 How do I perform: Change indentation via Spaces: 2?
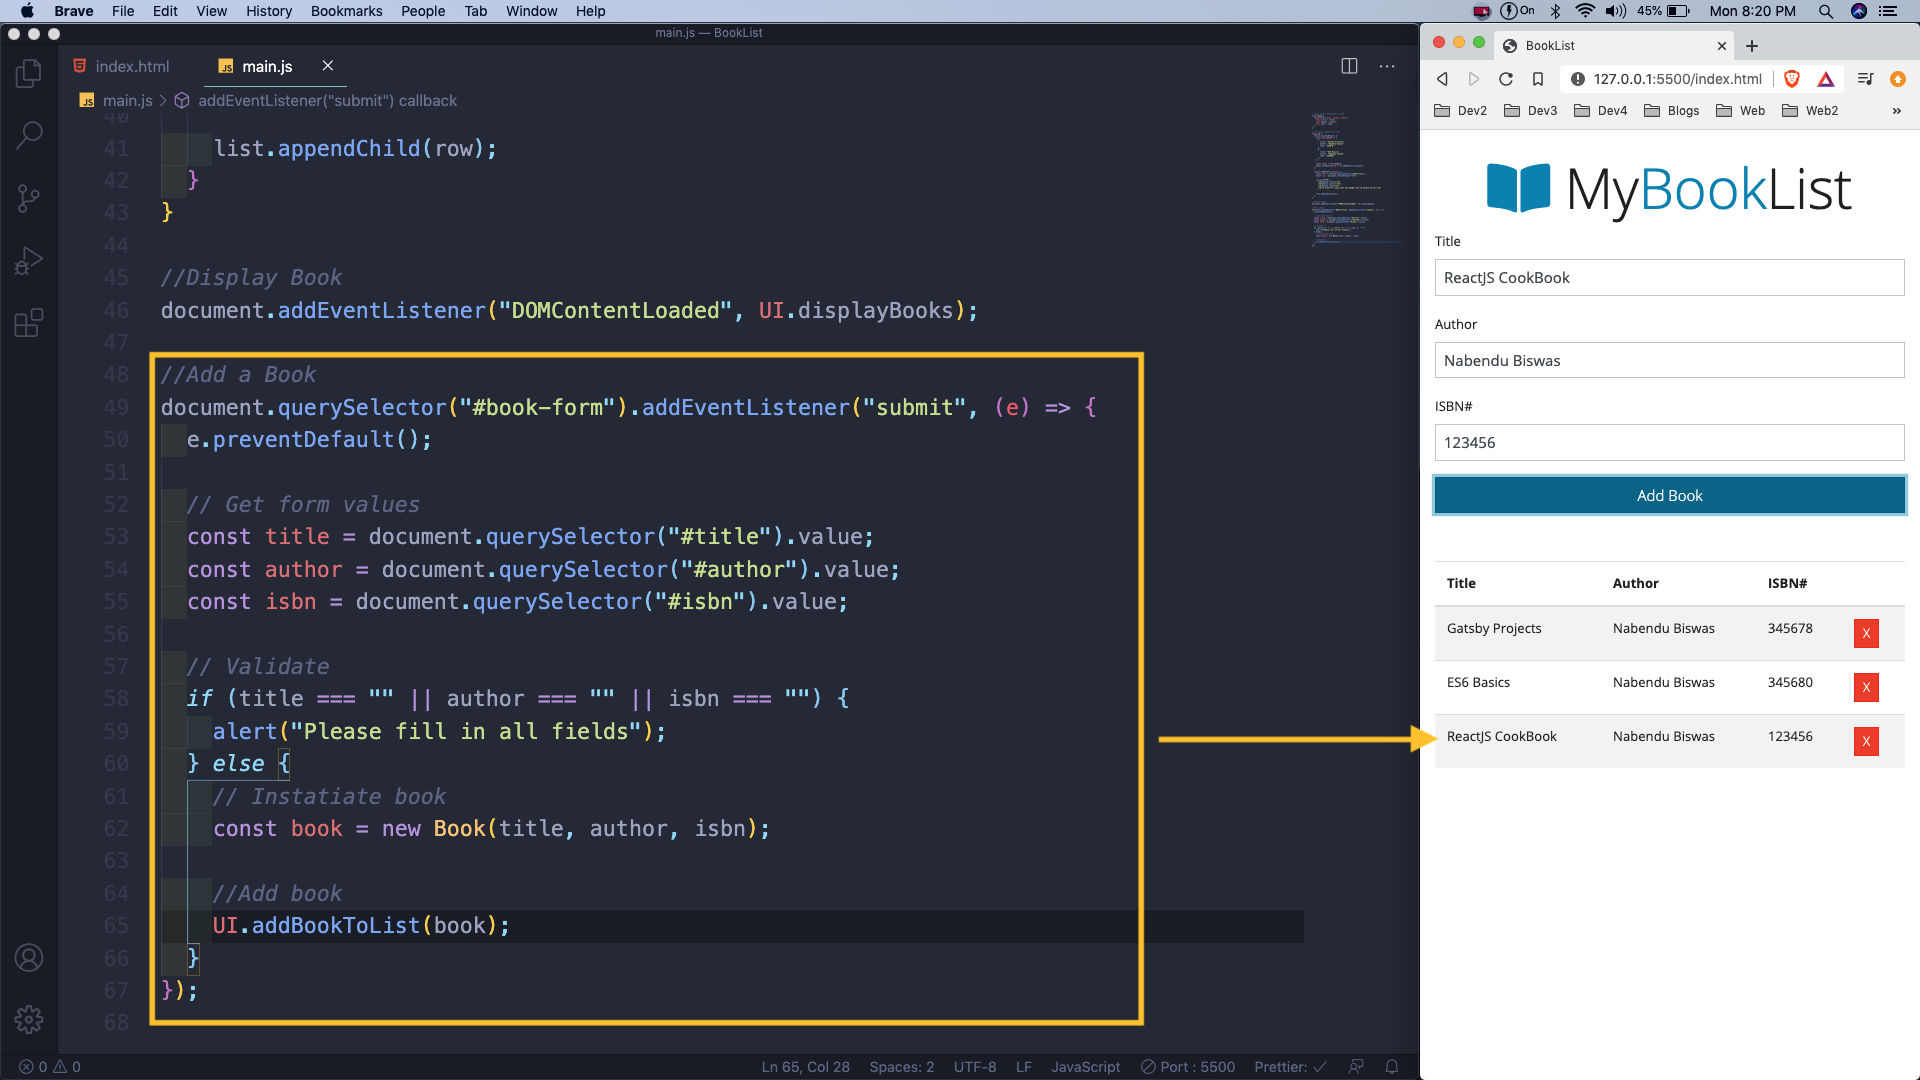(901, 1067)
